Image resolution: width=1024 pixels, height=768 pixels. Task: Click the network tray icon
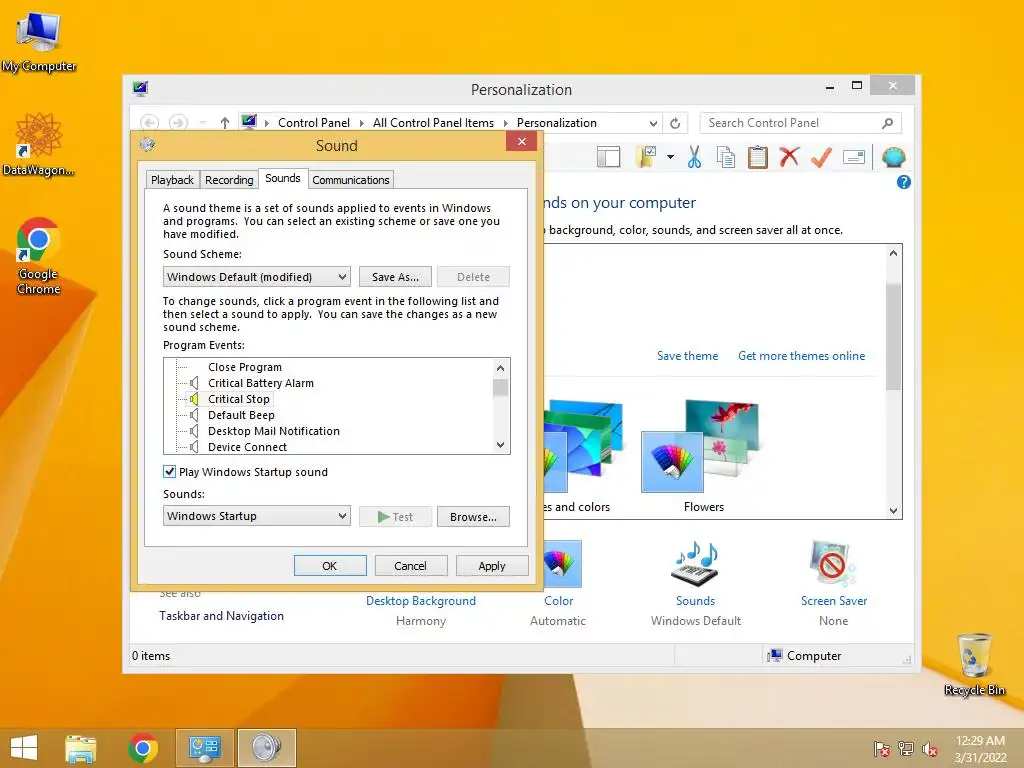click(906, 749)
